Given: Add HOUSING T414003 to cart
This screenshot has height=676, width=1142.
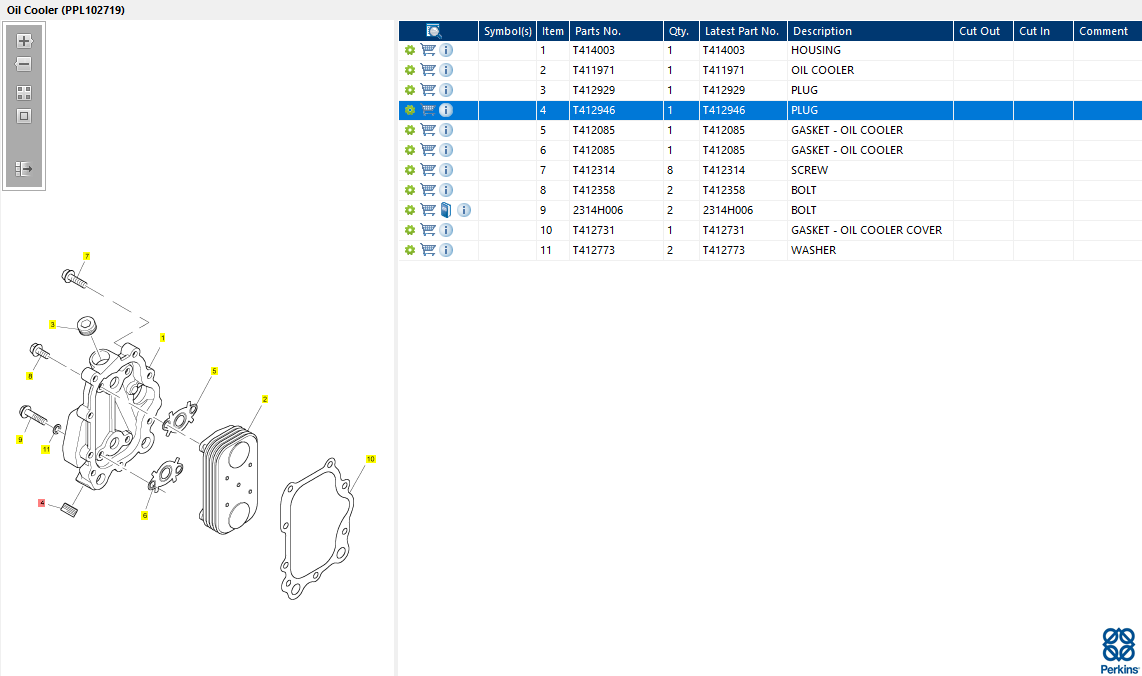Looking at the screenshot, I should pyautogui.click(x=428, y=50).
